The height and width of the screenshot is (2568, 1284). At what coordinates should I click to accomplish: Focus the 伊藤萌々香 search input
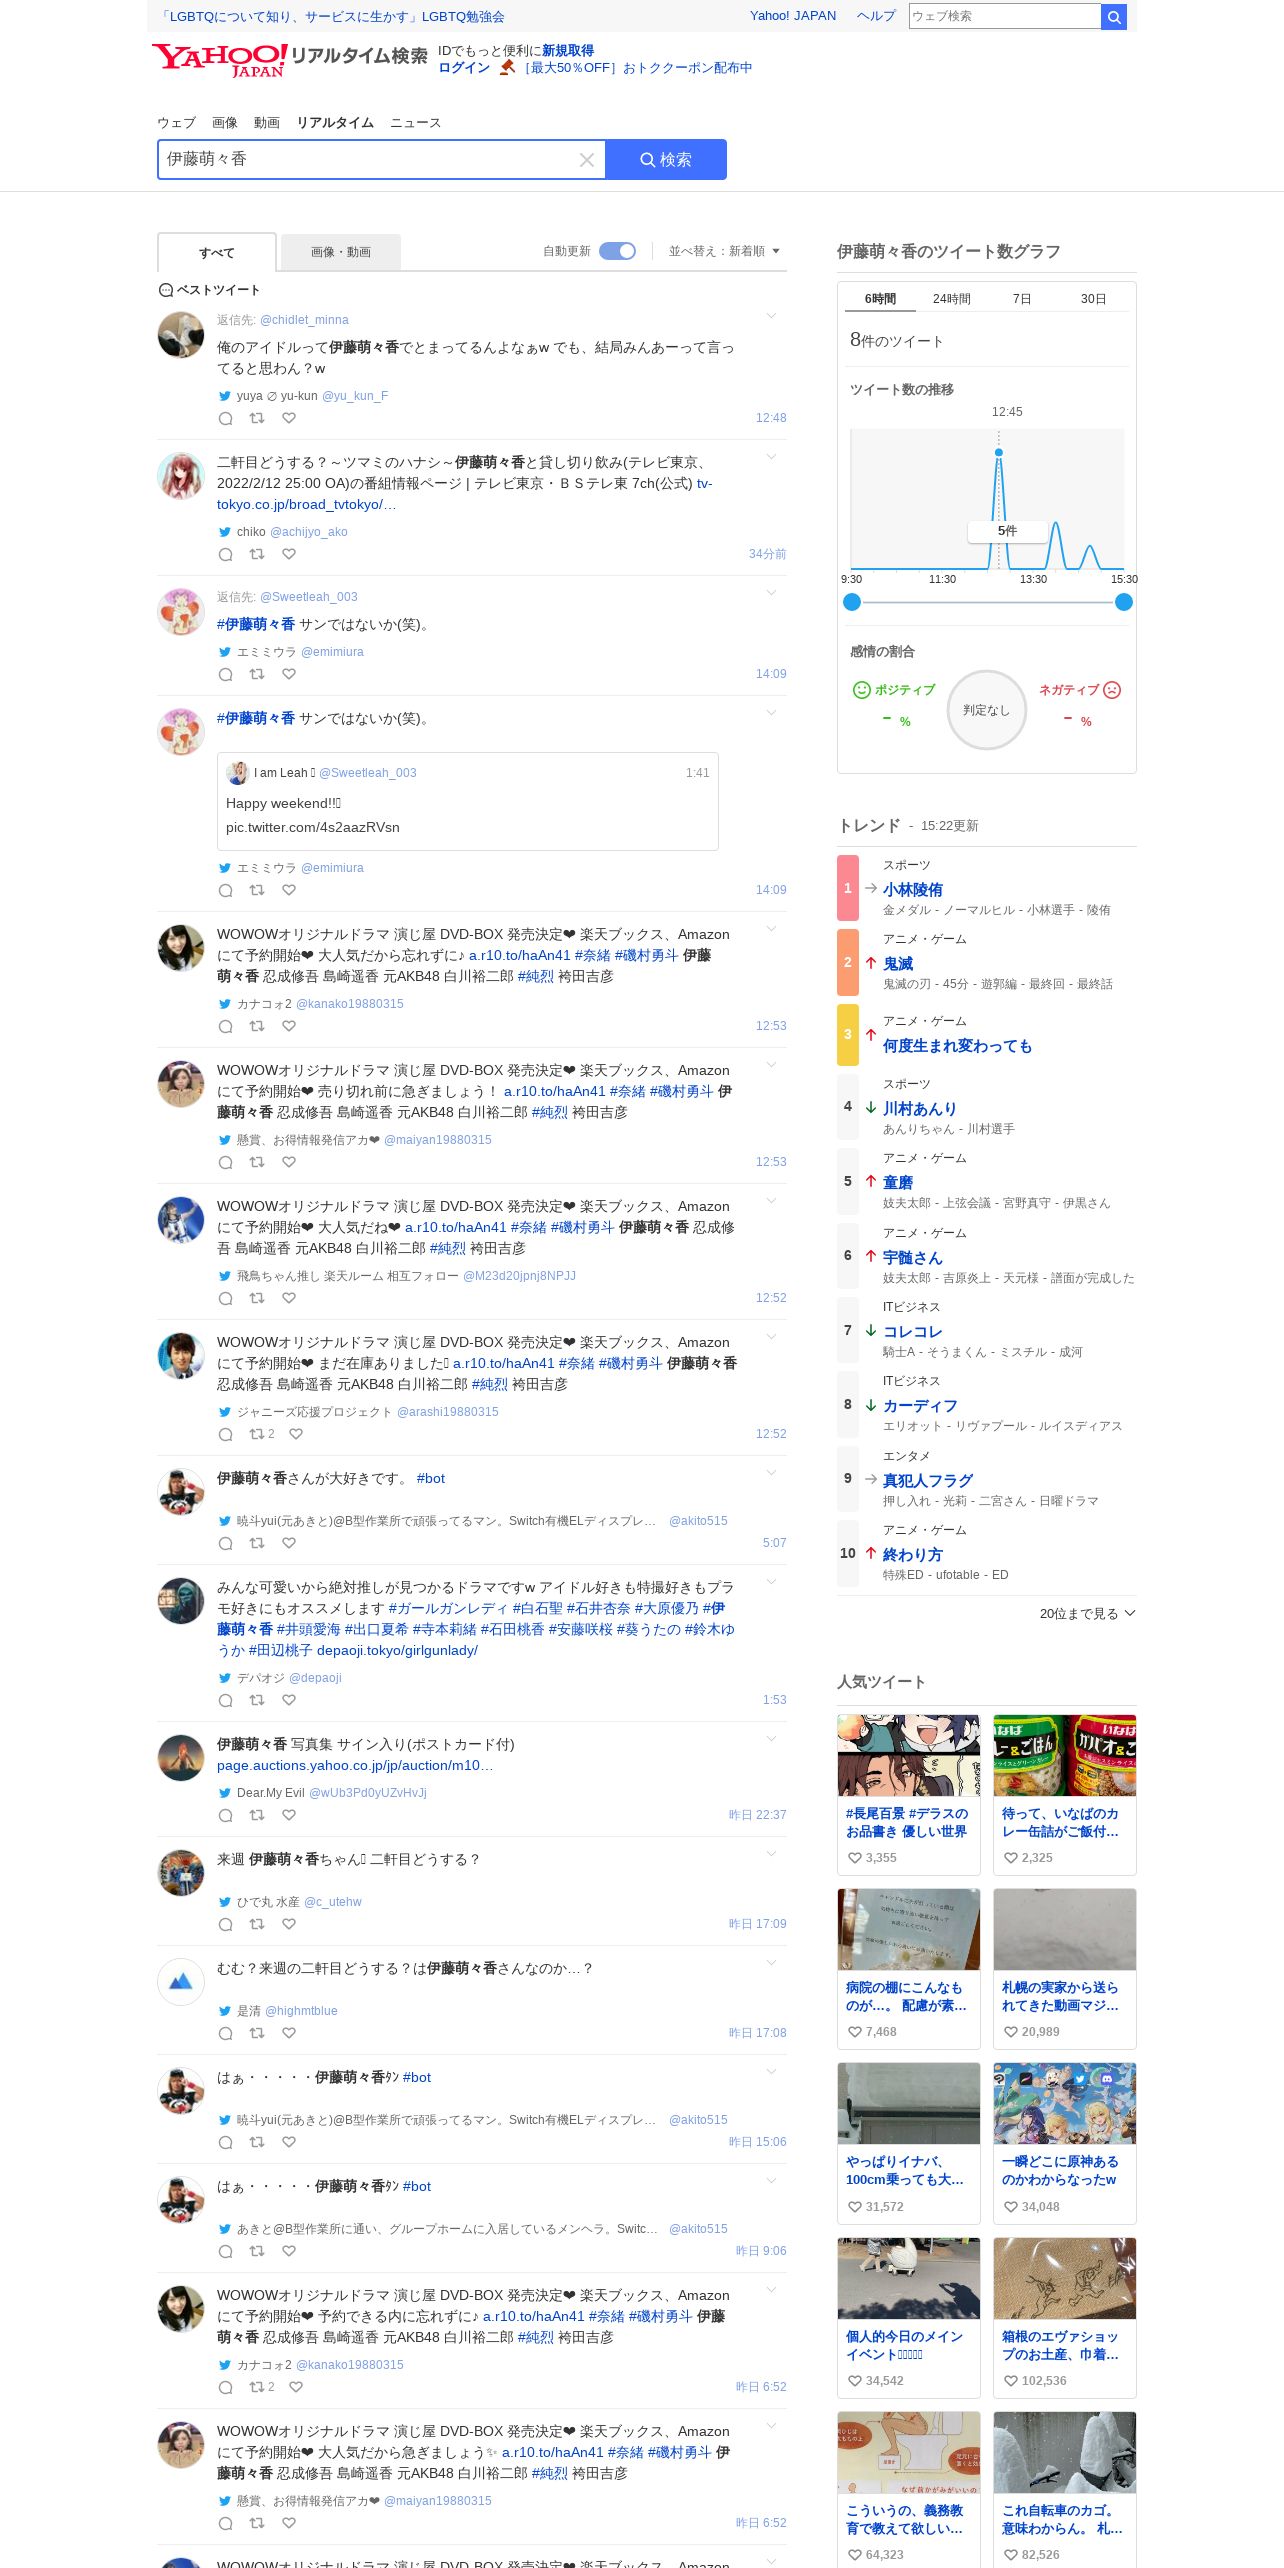pyautogui.click(x=368, y=160)
